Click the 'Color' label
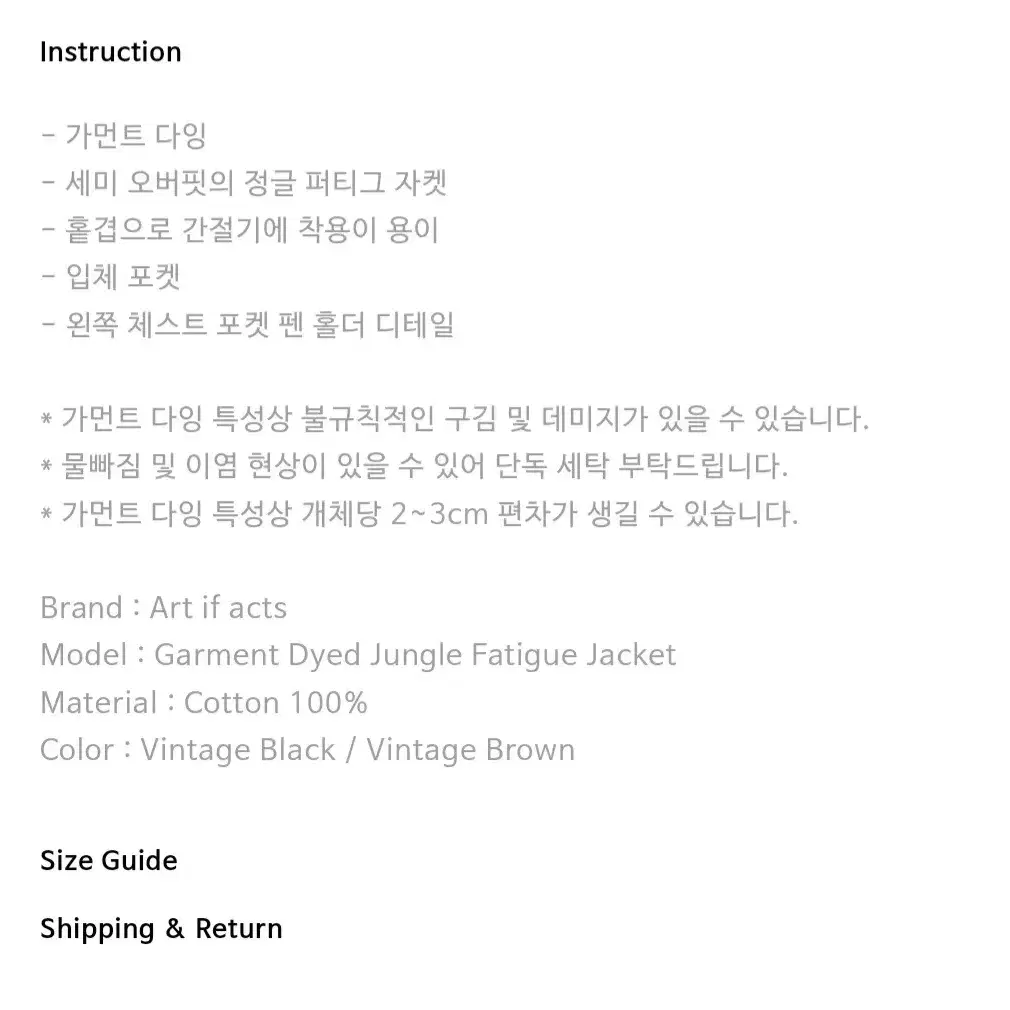1010x1010 pixels. click(77, 750)
